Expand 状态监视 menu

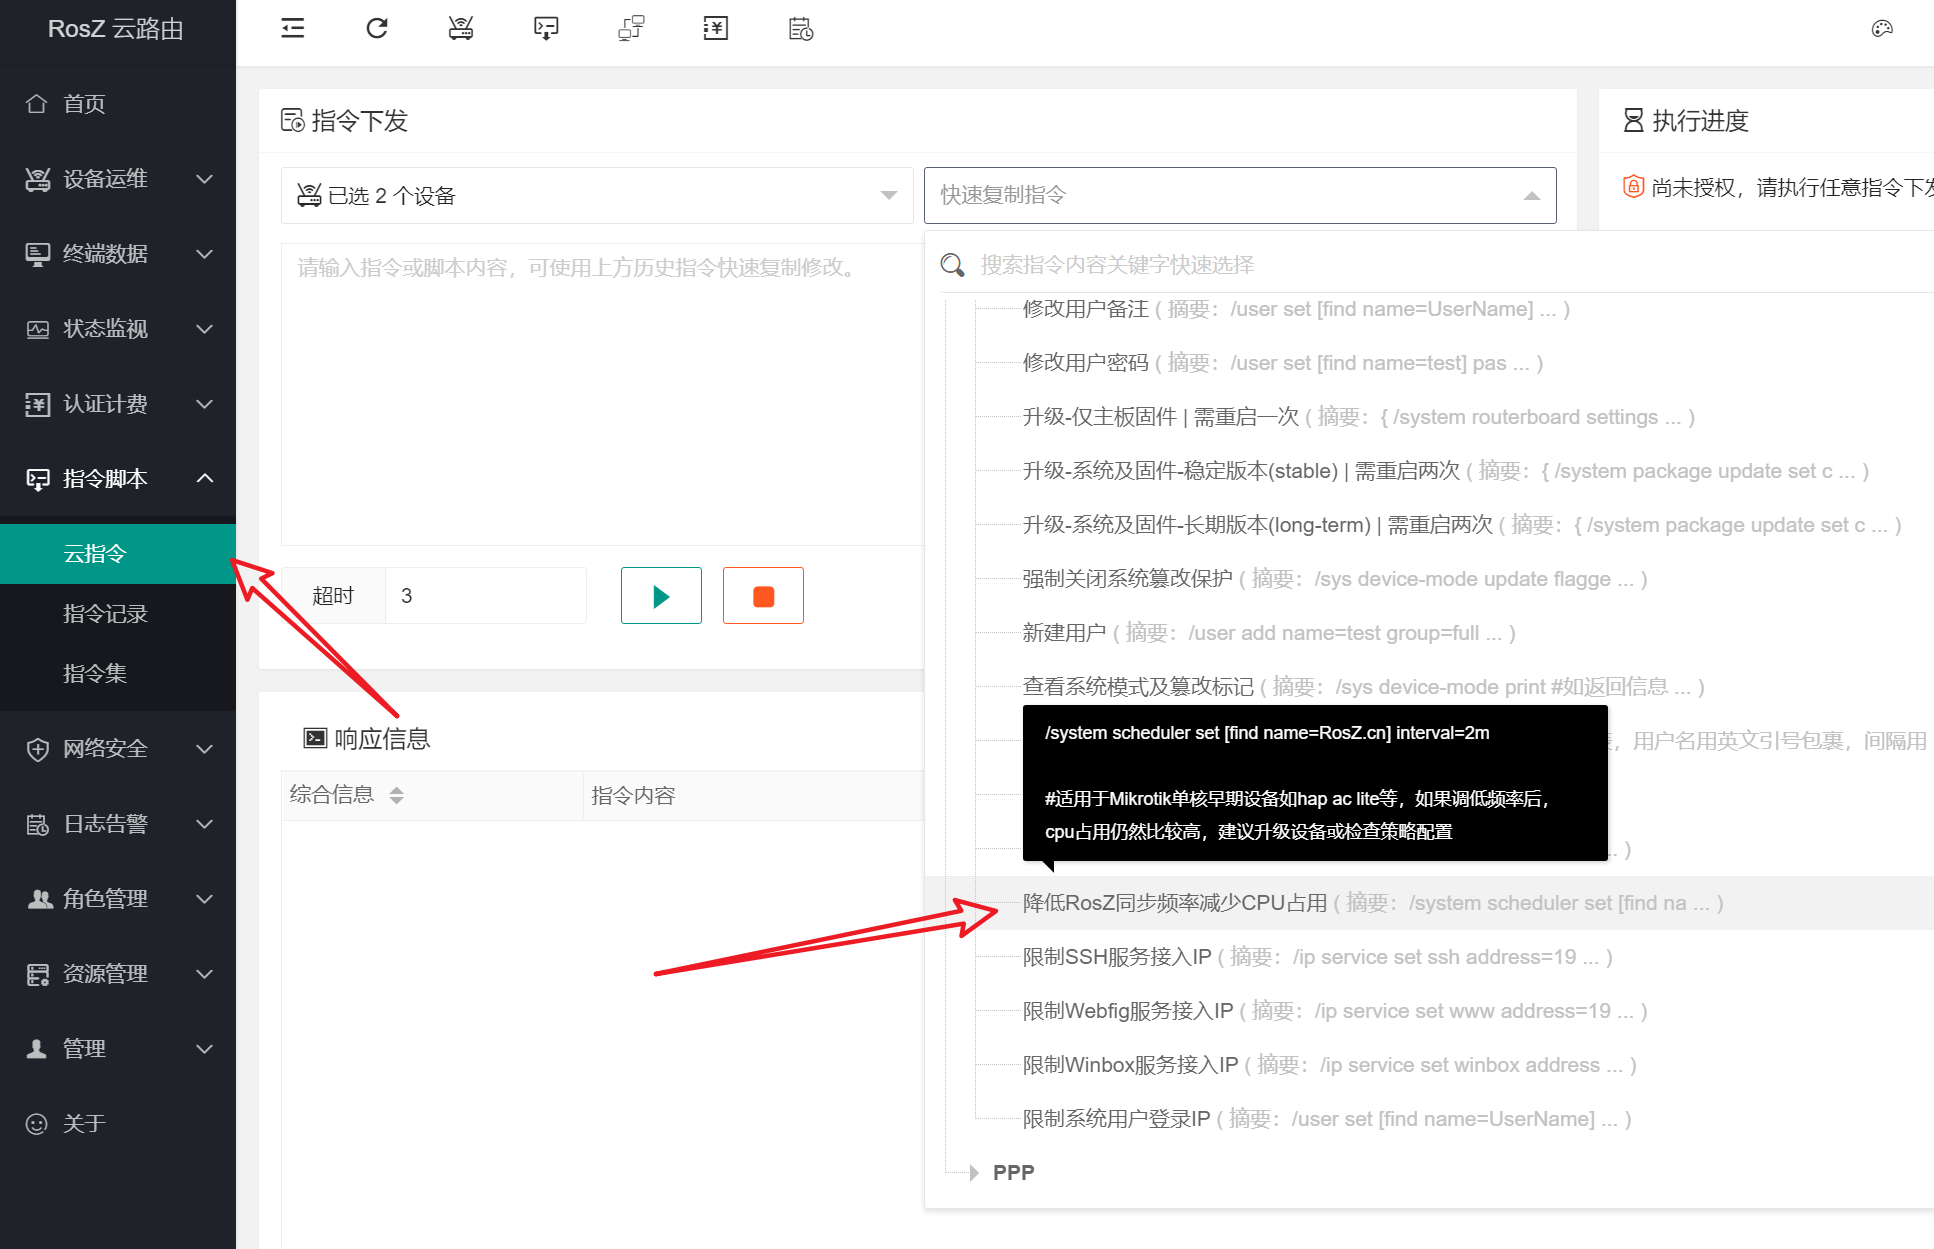pos(118,329)
